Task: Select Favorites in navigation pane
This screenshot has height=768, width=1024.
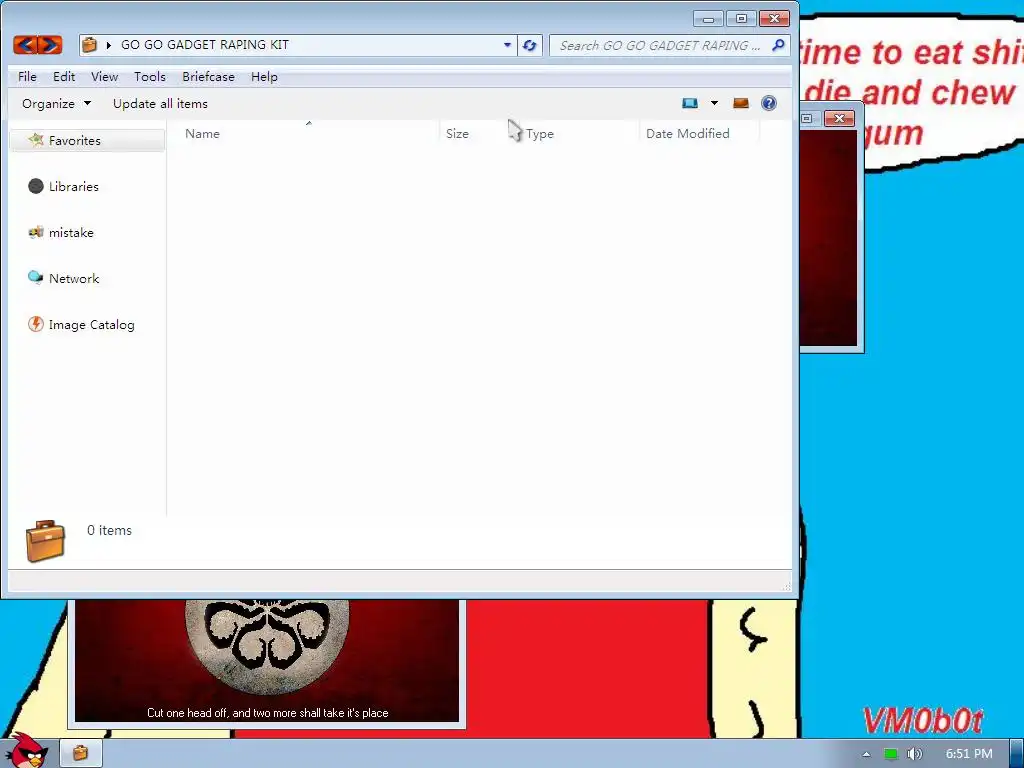Action: point(88,140)
